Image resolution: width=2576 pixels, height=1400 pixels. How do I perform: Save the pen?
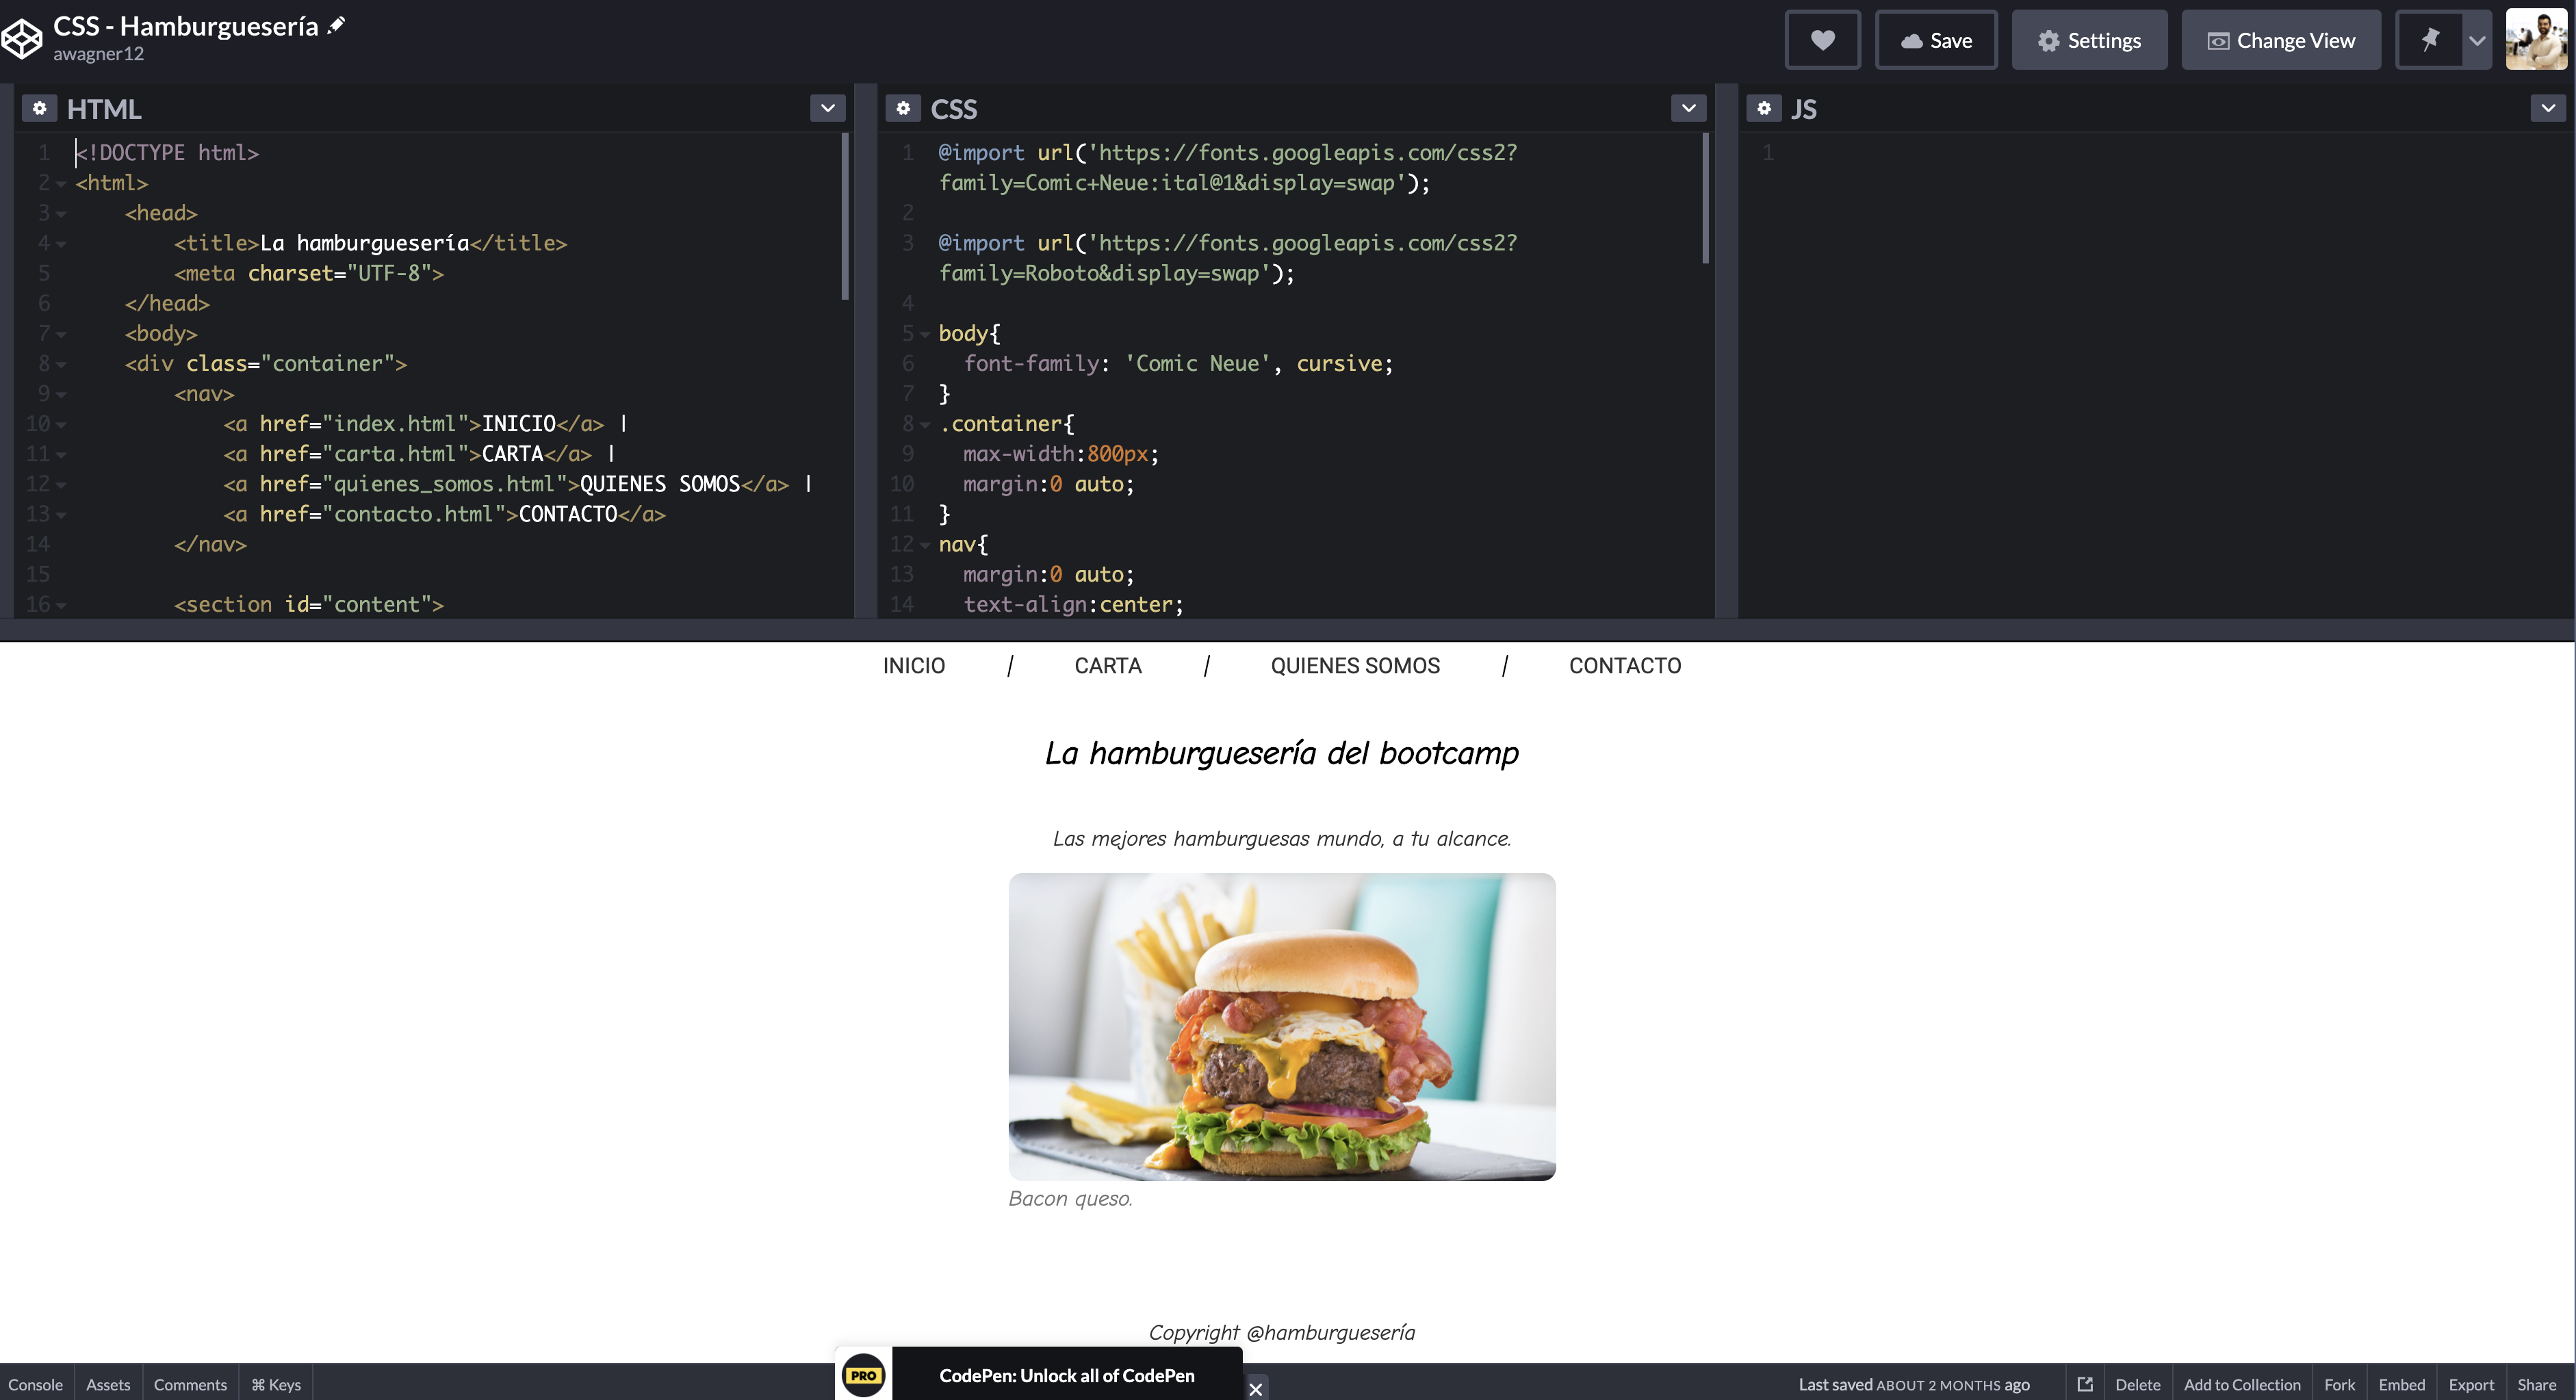1936,40
